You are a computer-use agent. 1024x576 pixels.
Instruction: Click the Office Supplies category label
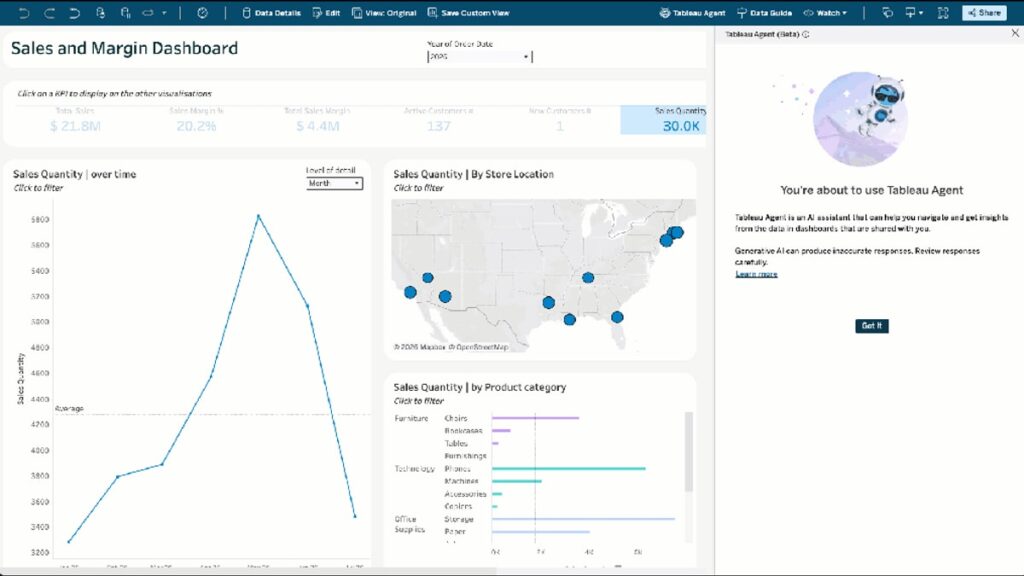coord(409,524)
